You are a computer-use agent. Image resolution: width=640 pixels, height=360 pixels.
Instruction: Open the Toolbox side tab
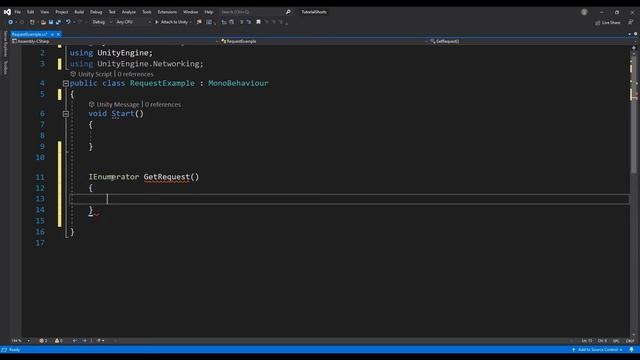click(x=5, y=68)
